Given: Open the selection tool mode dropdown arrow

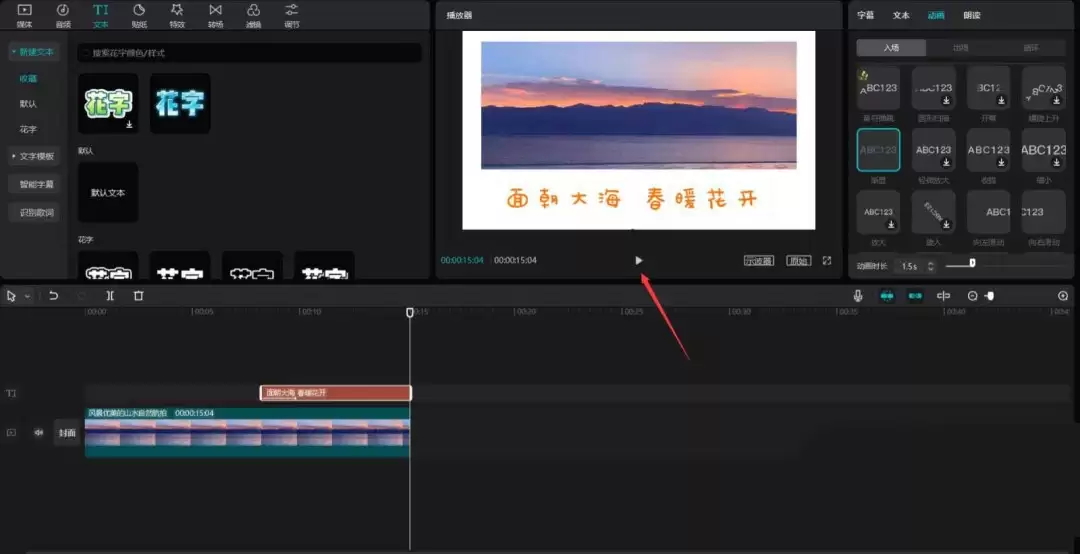Looking at the screenshot, I should click(x=27, y=296).
